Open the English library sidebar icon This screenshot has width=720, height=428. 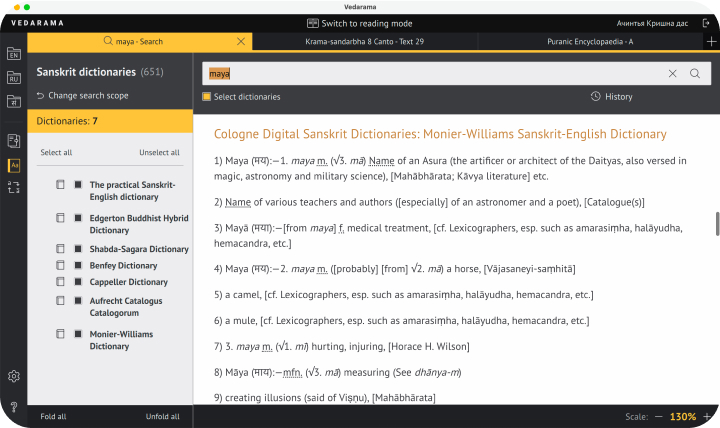(14, 53)
